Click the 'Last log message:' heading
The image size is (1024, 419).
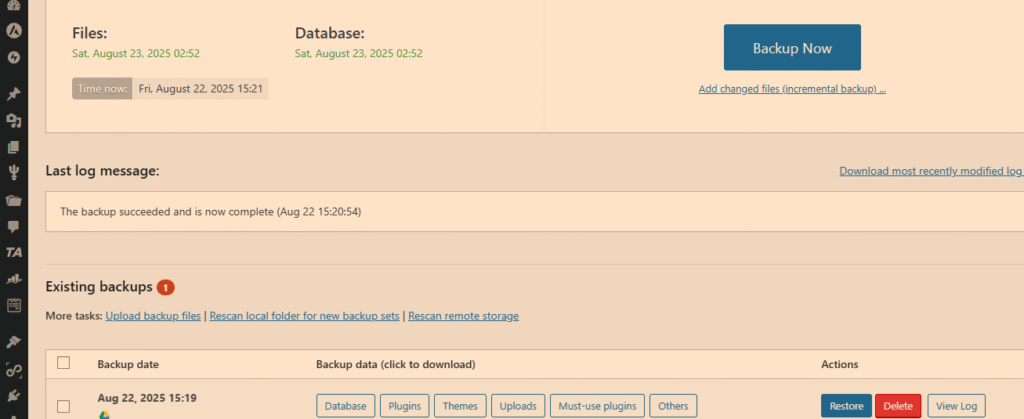pyautogui.click(x=103, y=171)
